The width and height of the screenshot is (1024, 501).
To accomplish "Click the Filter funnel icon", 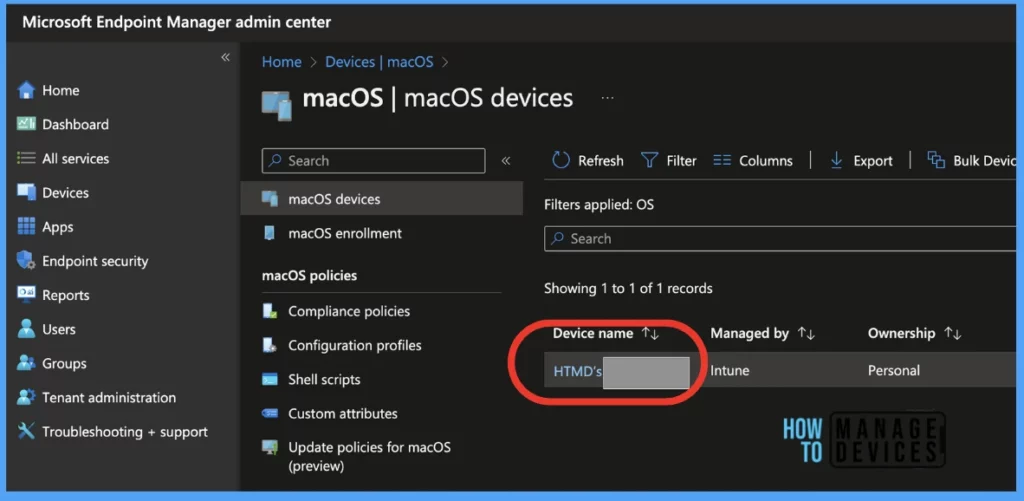I will [x=649, y=160].
